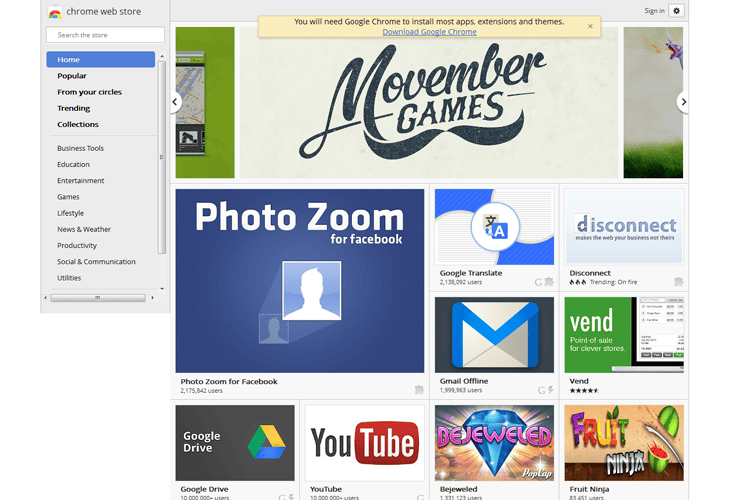The height and width of the screenshot is (500, 730).
Task: Open the Bejeweled thumbnail
Action: click(494, 443)
